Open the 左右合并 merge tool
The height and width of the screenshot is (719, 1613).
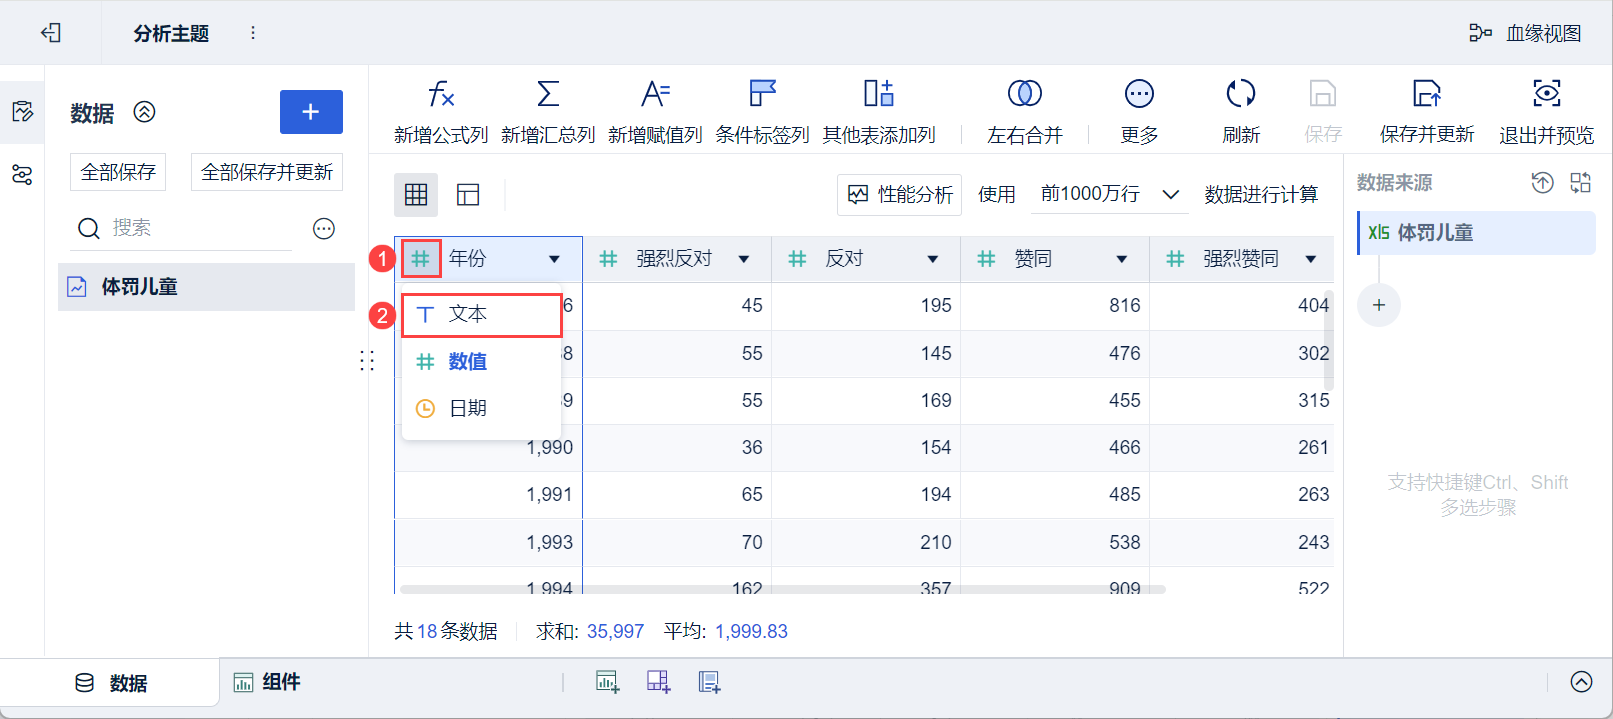coord(1024,94)
